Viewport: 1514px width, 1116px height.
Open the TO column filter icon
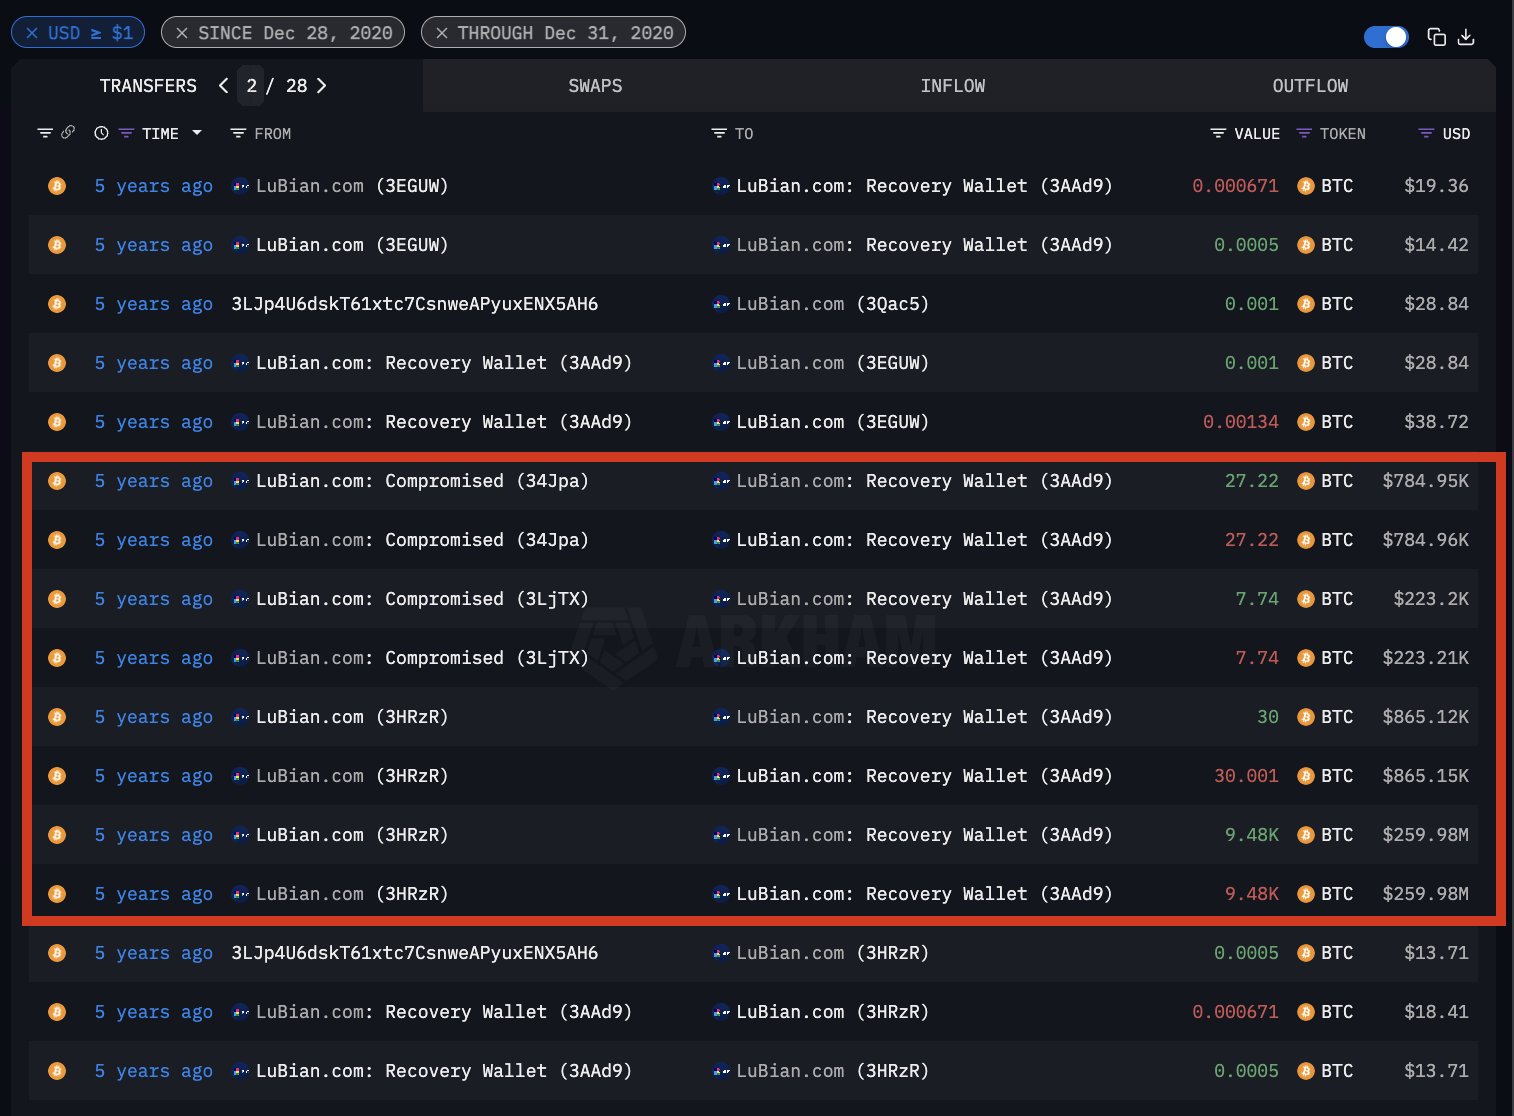coord(718,132)
